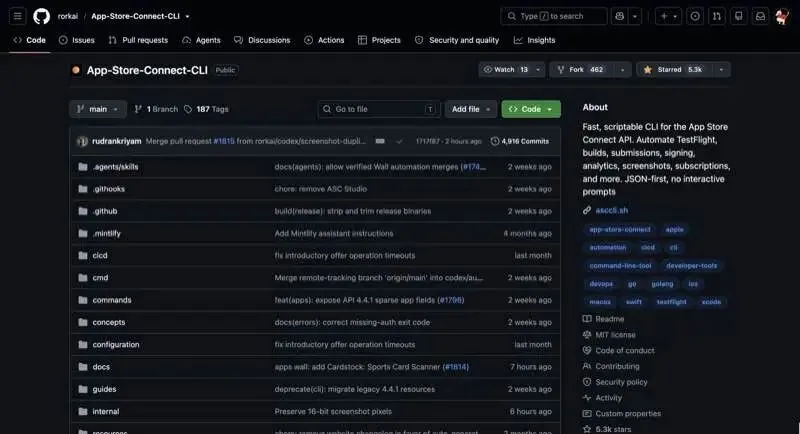Open the asccli.sh website link

coord(611,210)
